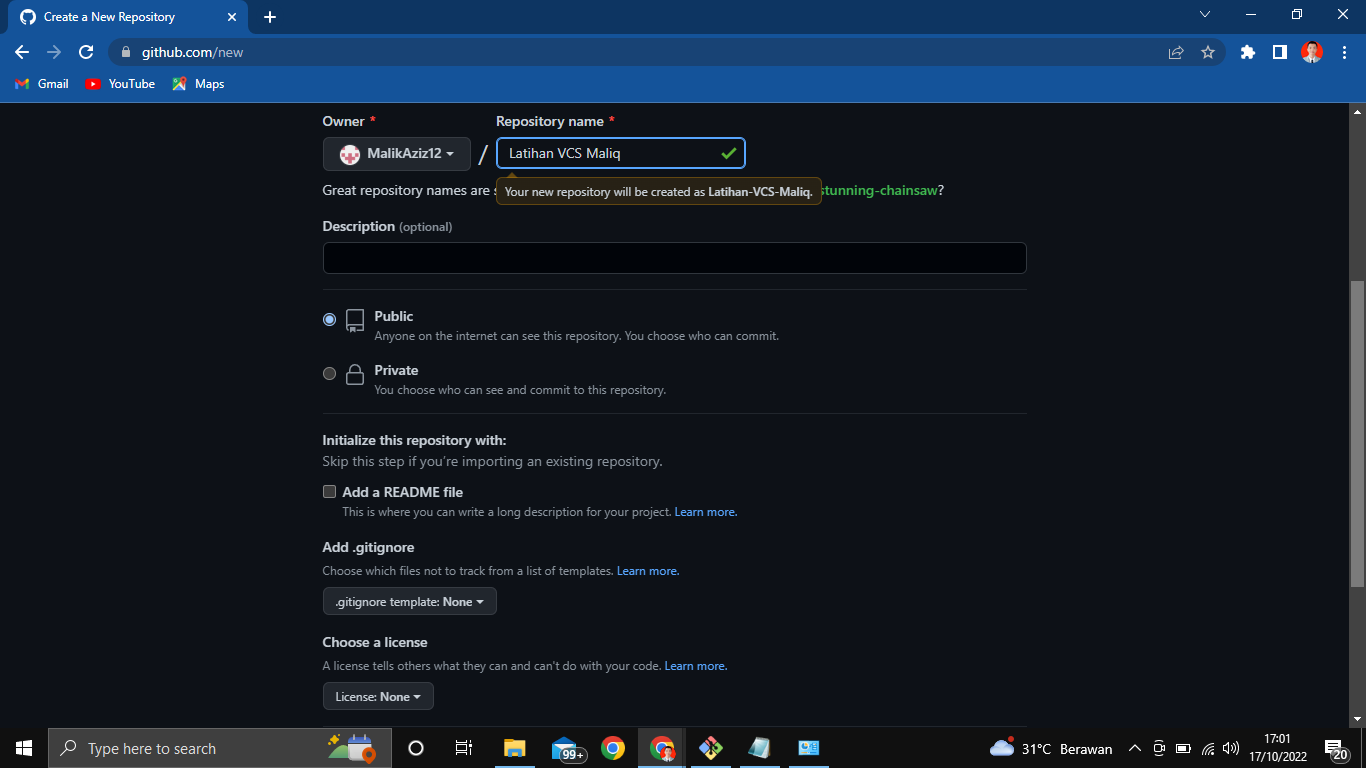Screen dimensions: 1366x768
Task: Select the Public visibility radio button
Action: tap(329, 320)
